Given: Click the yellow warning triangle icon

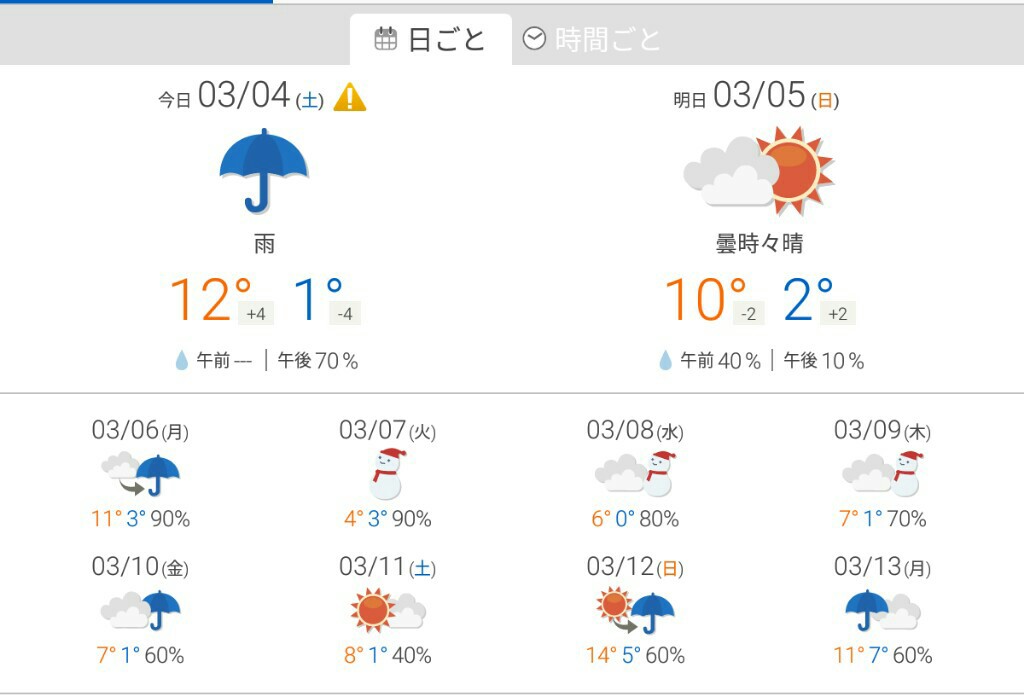Looking at the screenshot, I should 349,97.
